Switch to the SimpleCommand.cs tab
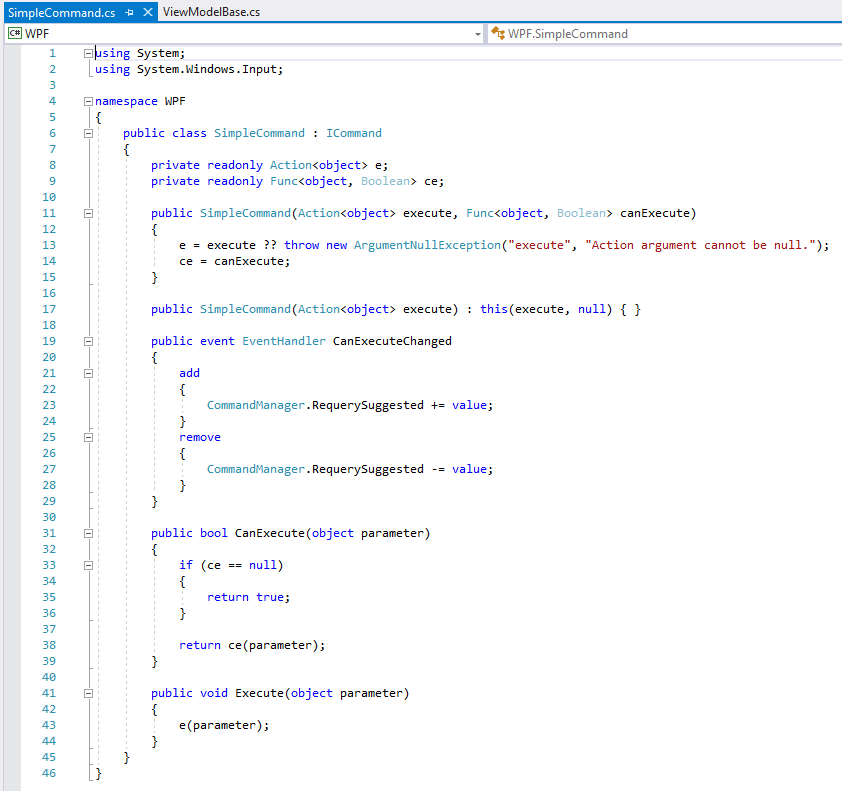Image resolution: width=842 pixels, height=791 pixels. click(61, 12)
